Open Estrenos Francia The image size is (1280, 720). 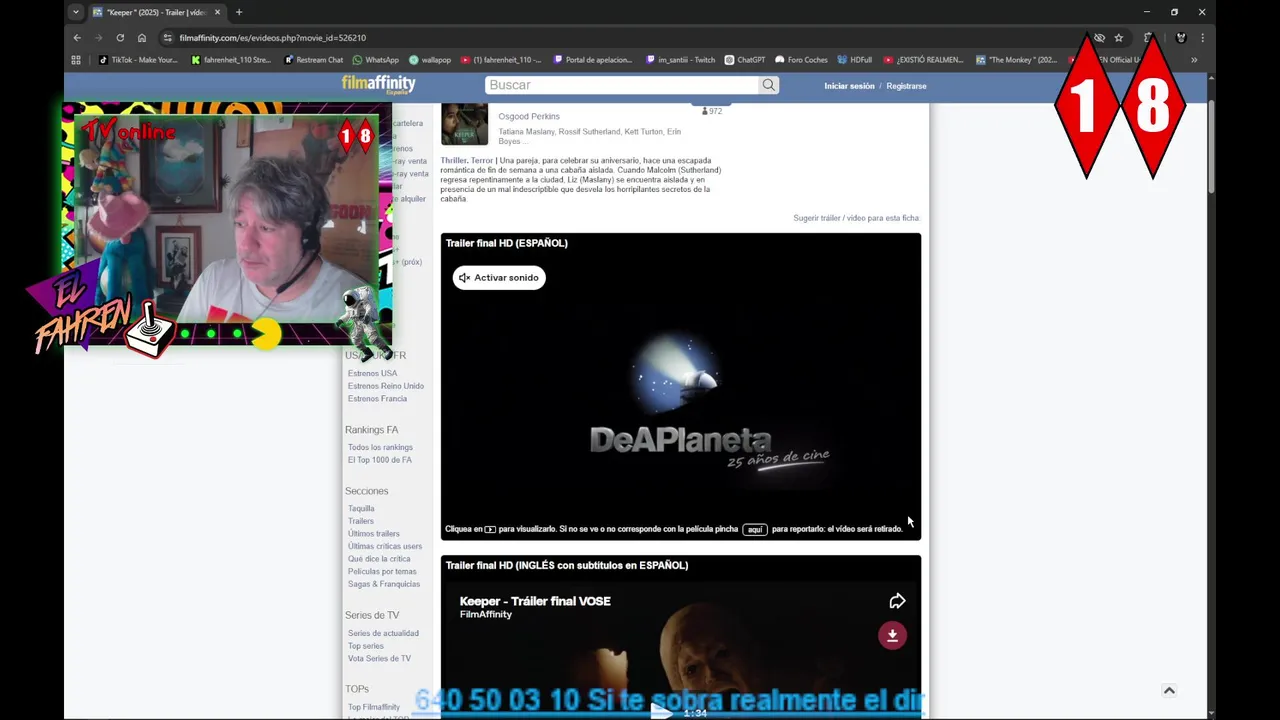click(377, 398)
